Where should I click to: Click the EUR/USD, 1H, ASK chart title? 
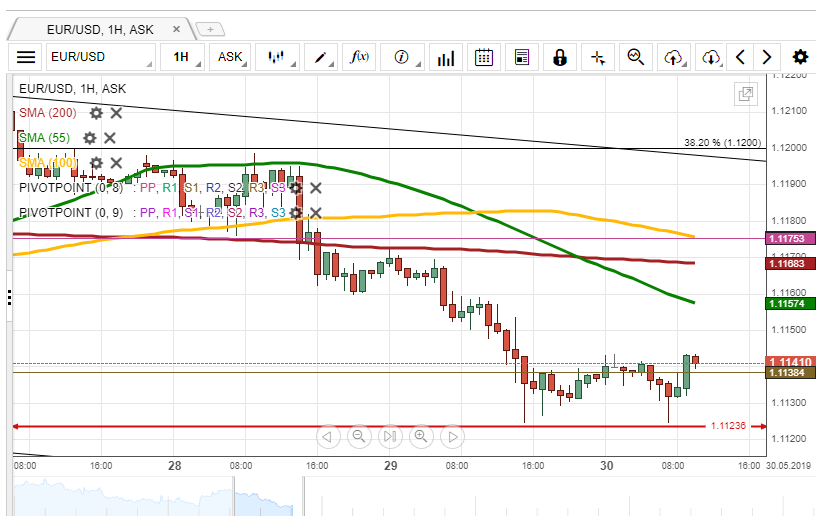tap(73, 88)
